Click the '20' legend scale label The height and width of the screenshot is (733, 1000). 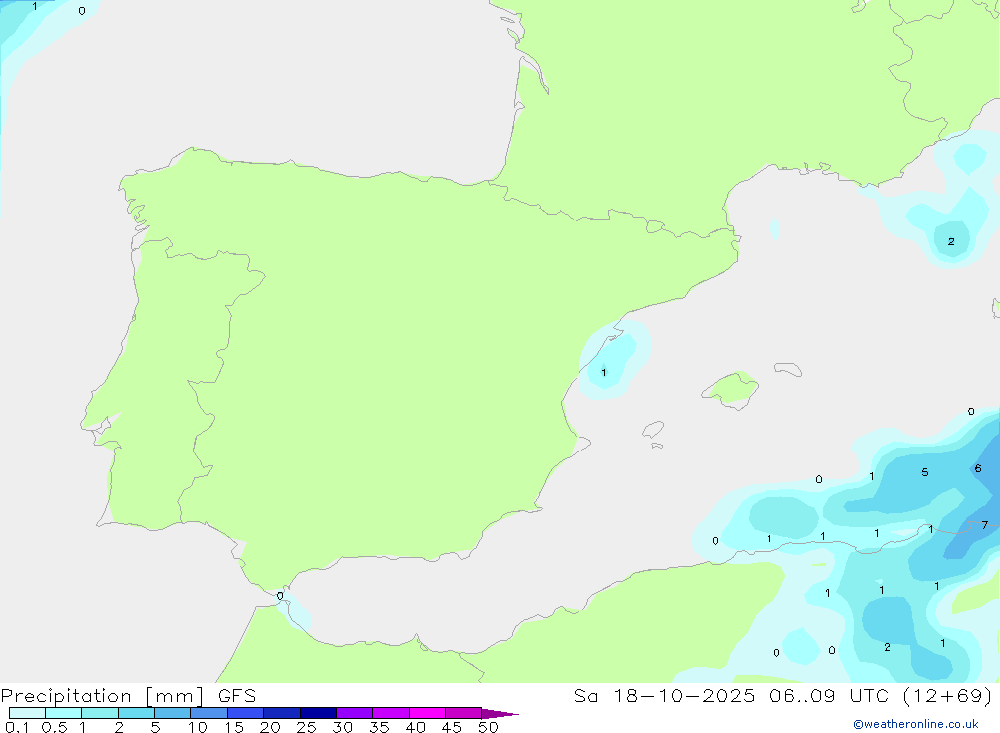tap(270, 727)
